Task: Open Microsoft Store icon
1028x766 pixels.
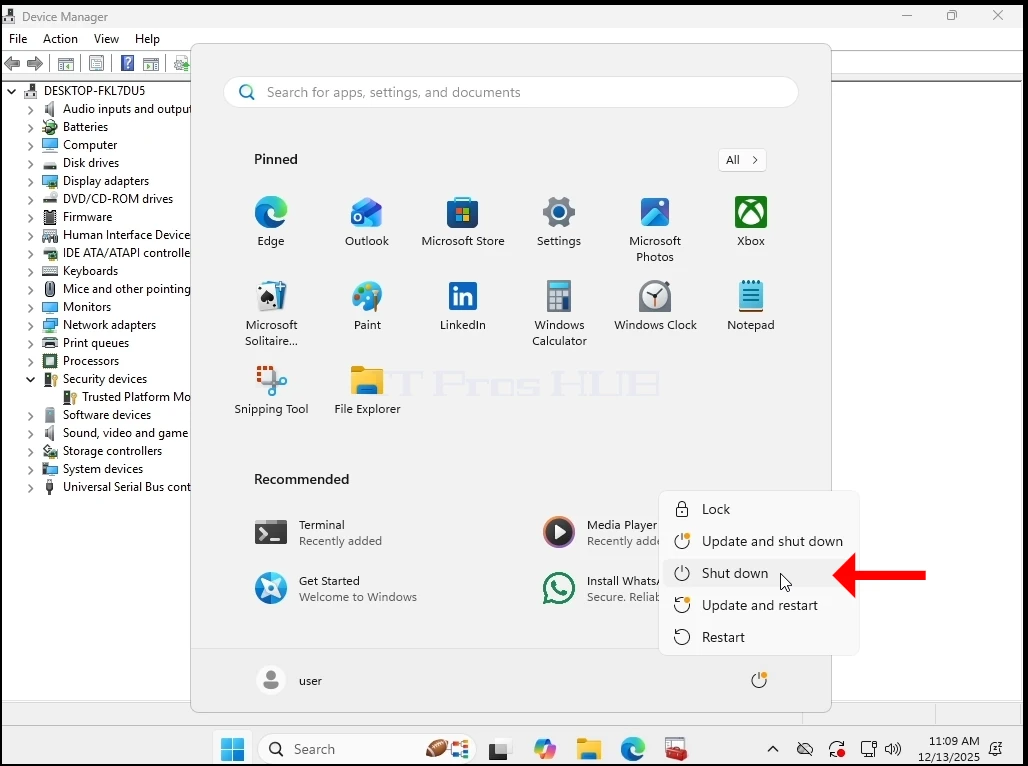Action: 463,222
